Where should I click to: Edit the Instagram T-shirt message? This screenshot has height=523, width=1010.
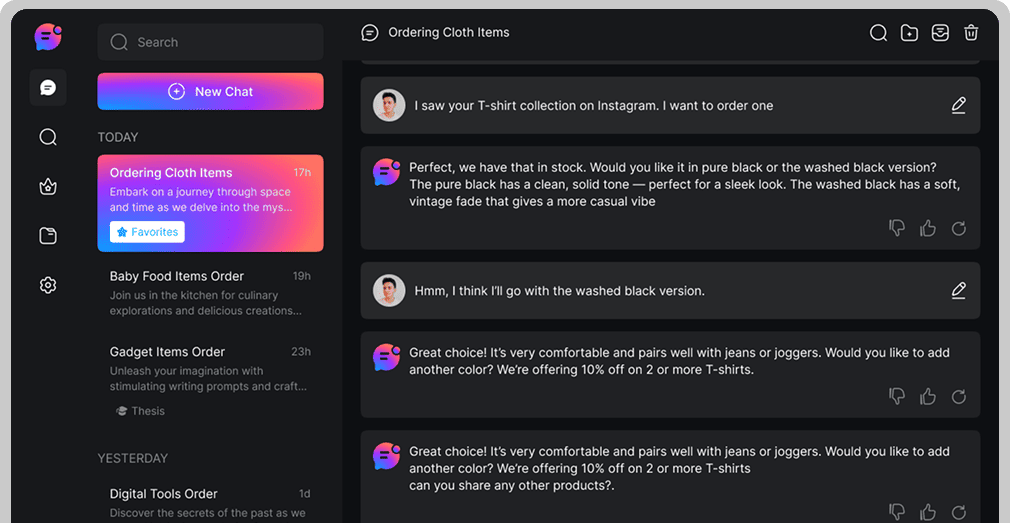click(958, 105)
